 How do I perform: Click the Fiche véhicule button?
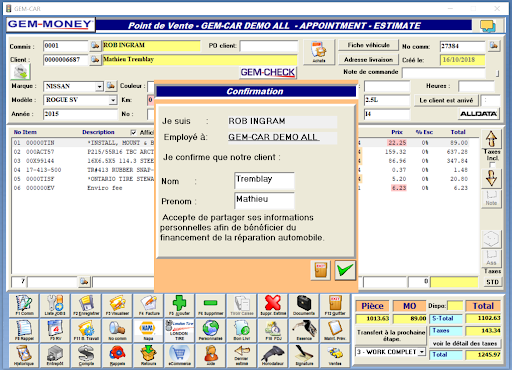368,45
